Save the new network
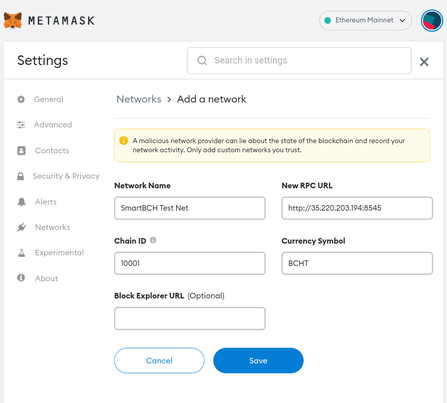 (x=258, y=361)
